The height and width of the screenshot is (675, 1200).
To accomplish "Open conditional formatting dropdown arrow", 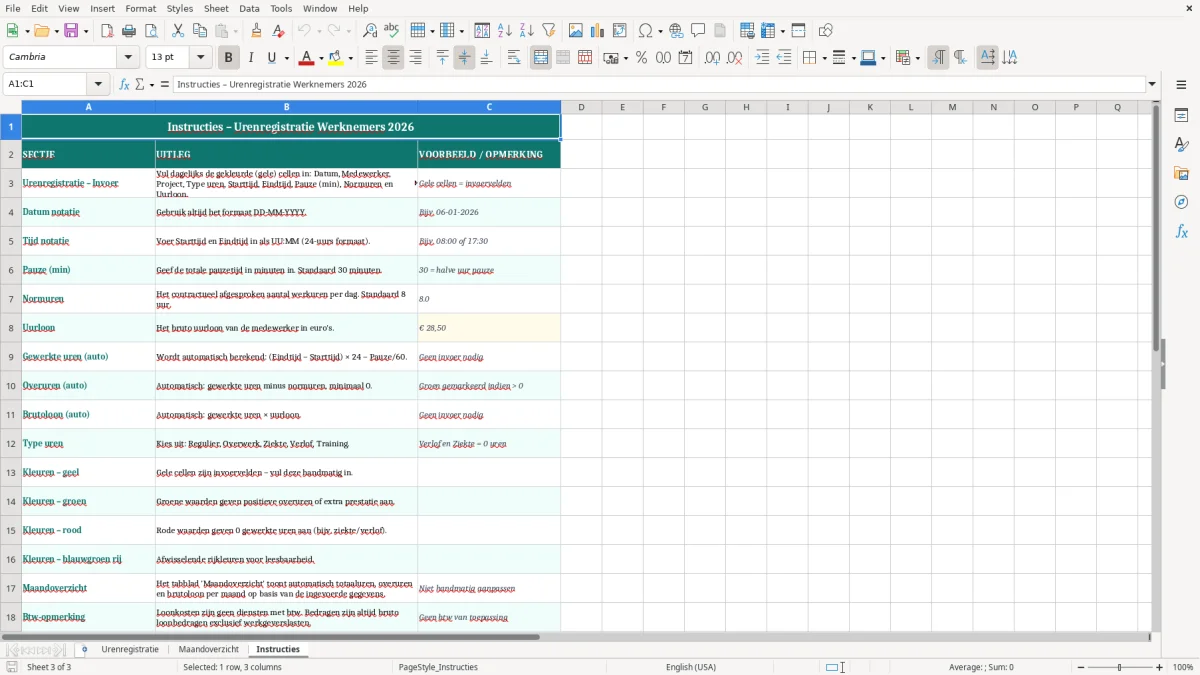I will point(917,58).
